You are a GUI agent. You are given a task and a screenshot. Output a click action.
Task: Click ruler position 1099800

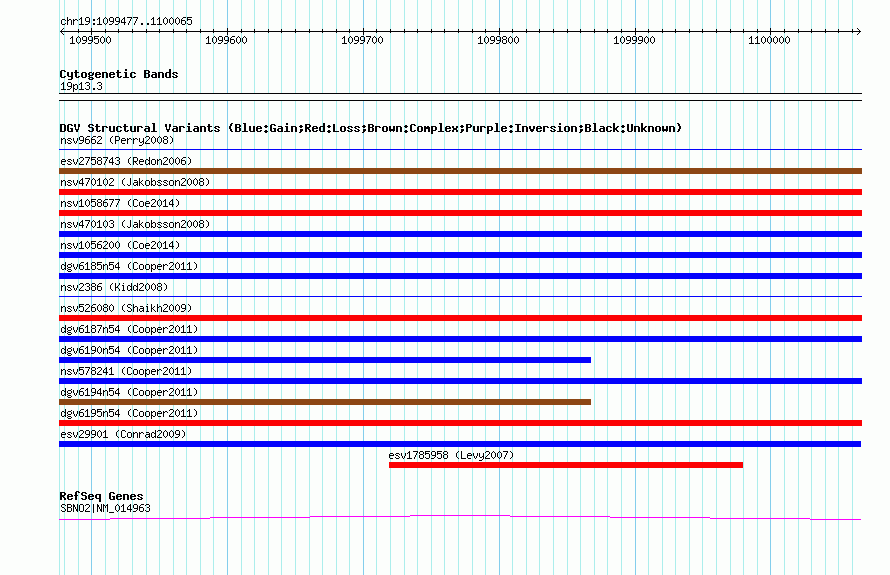pyautogui.click(x=498, y=40)
